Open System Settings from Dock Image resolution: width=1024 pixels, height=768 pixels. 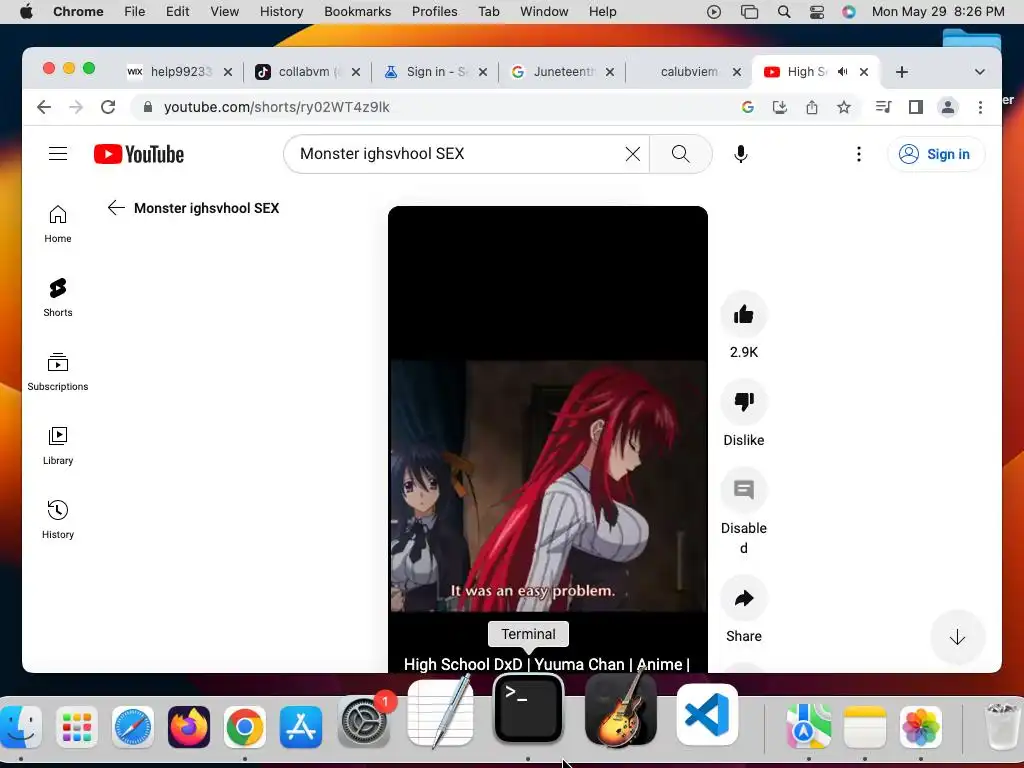click(x=364, y=724)
